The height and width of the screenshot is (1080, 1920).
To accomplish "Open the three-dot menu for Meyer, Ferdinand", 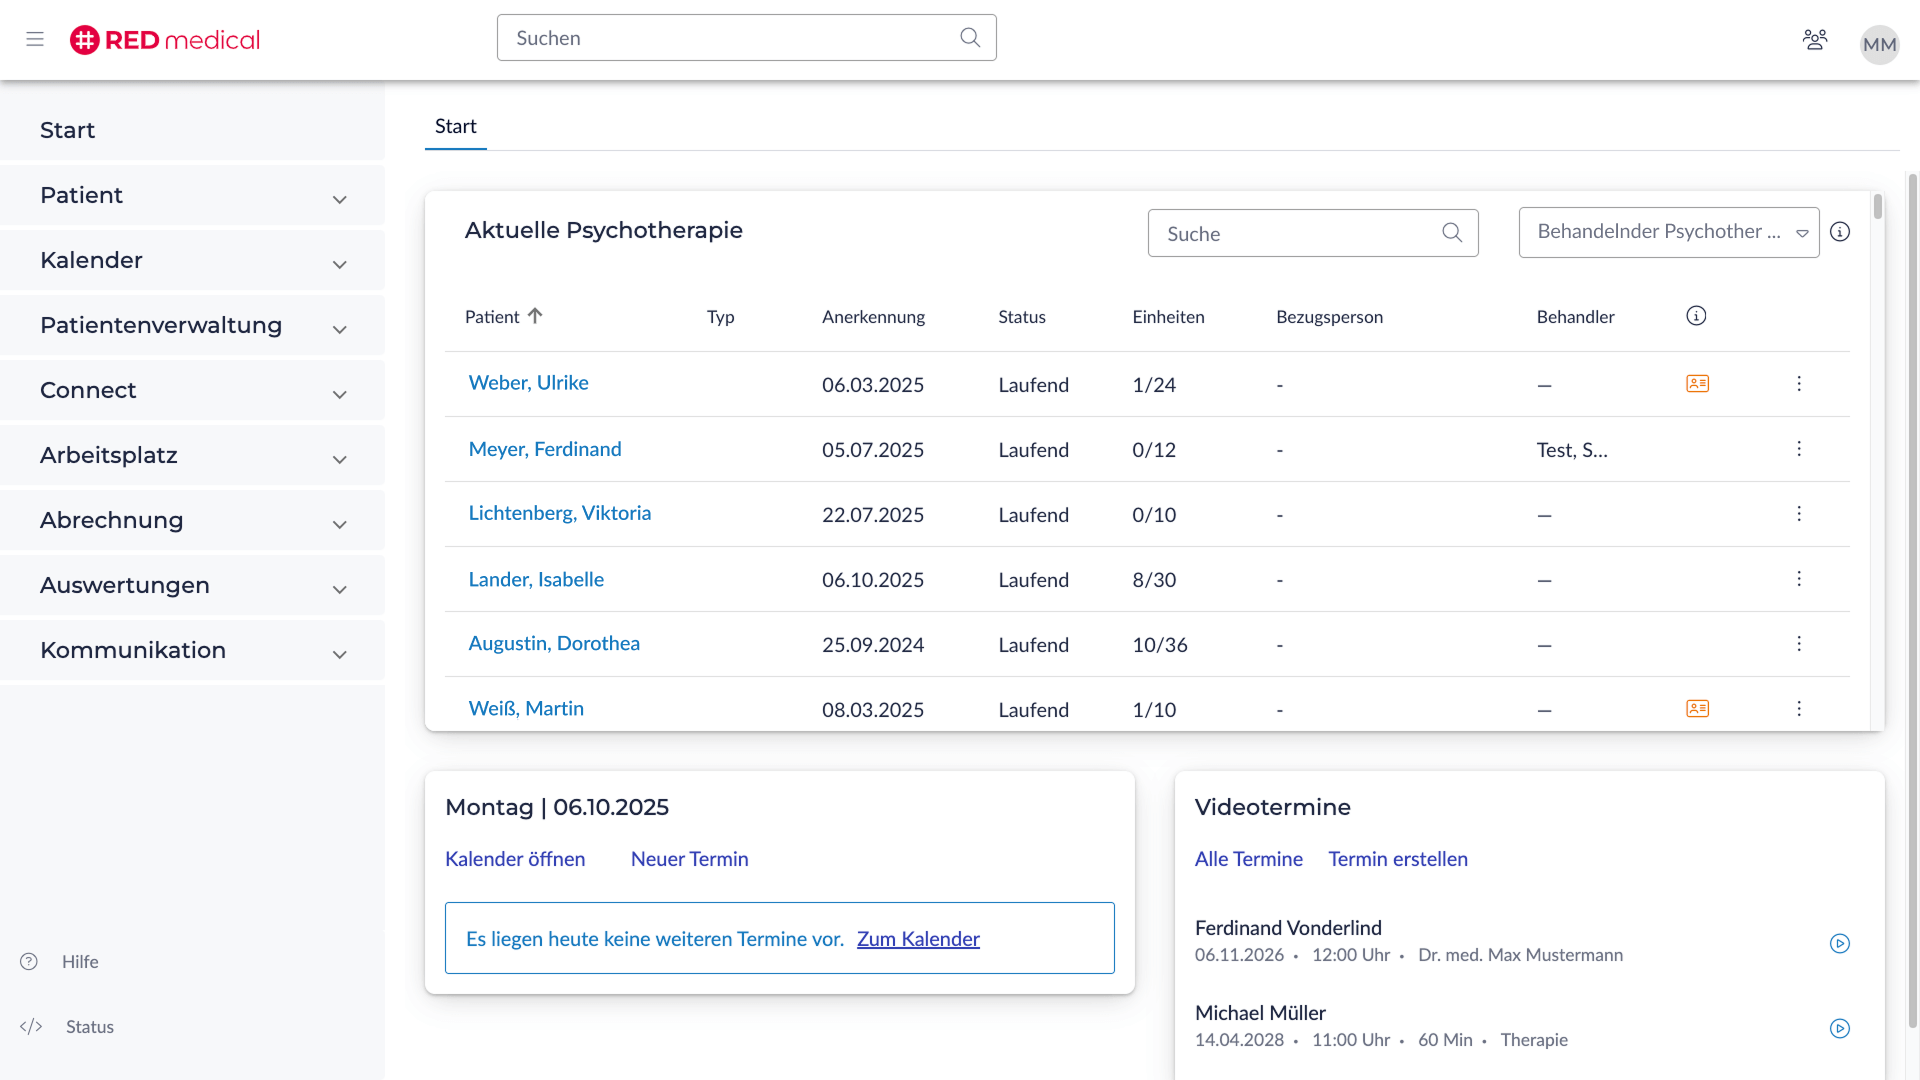I will tap(1799, 449).
